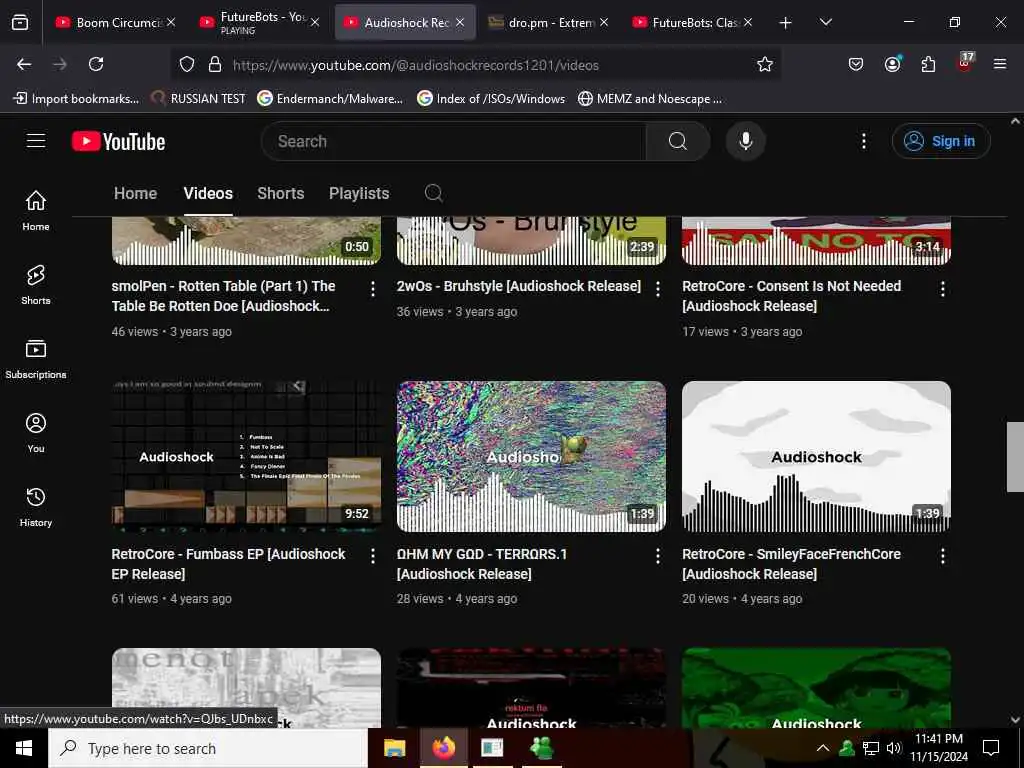Start voice search with the microphone
1024x768 pixels.
point(745,141)
